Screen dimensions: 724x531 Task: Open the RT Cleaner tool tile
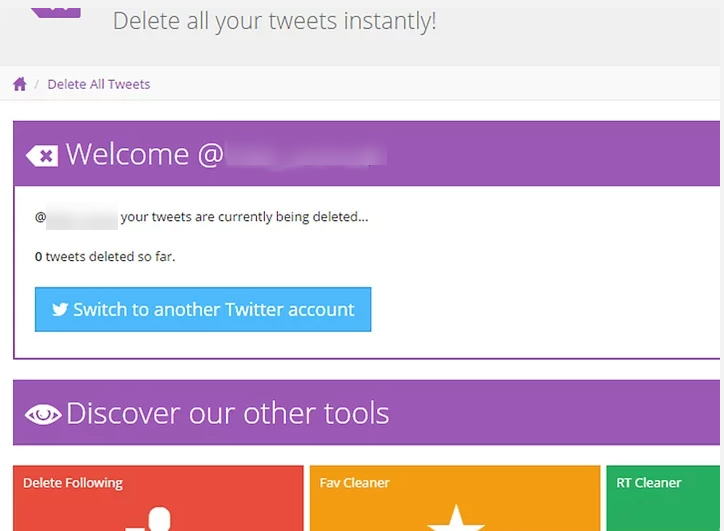point(663,498)
